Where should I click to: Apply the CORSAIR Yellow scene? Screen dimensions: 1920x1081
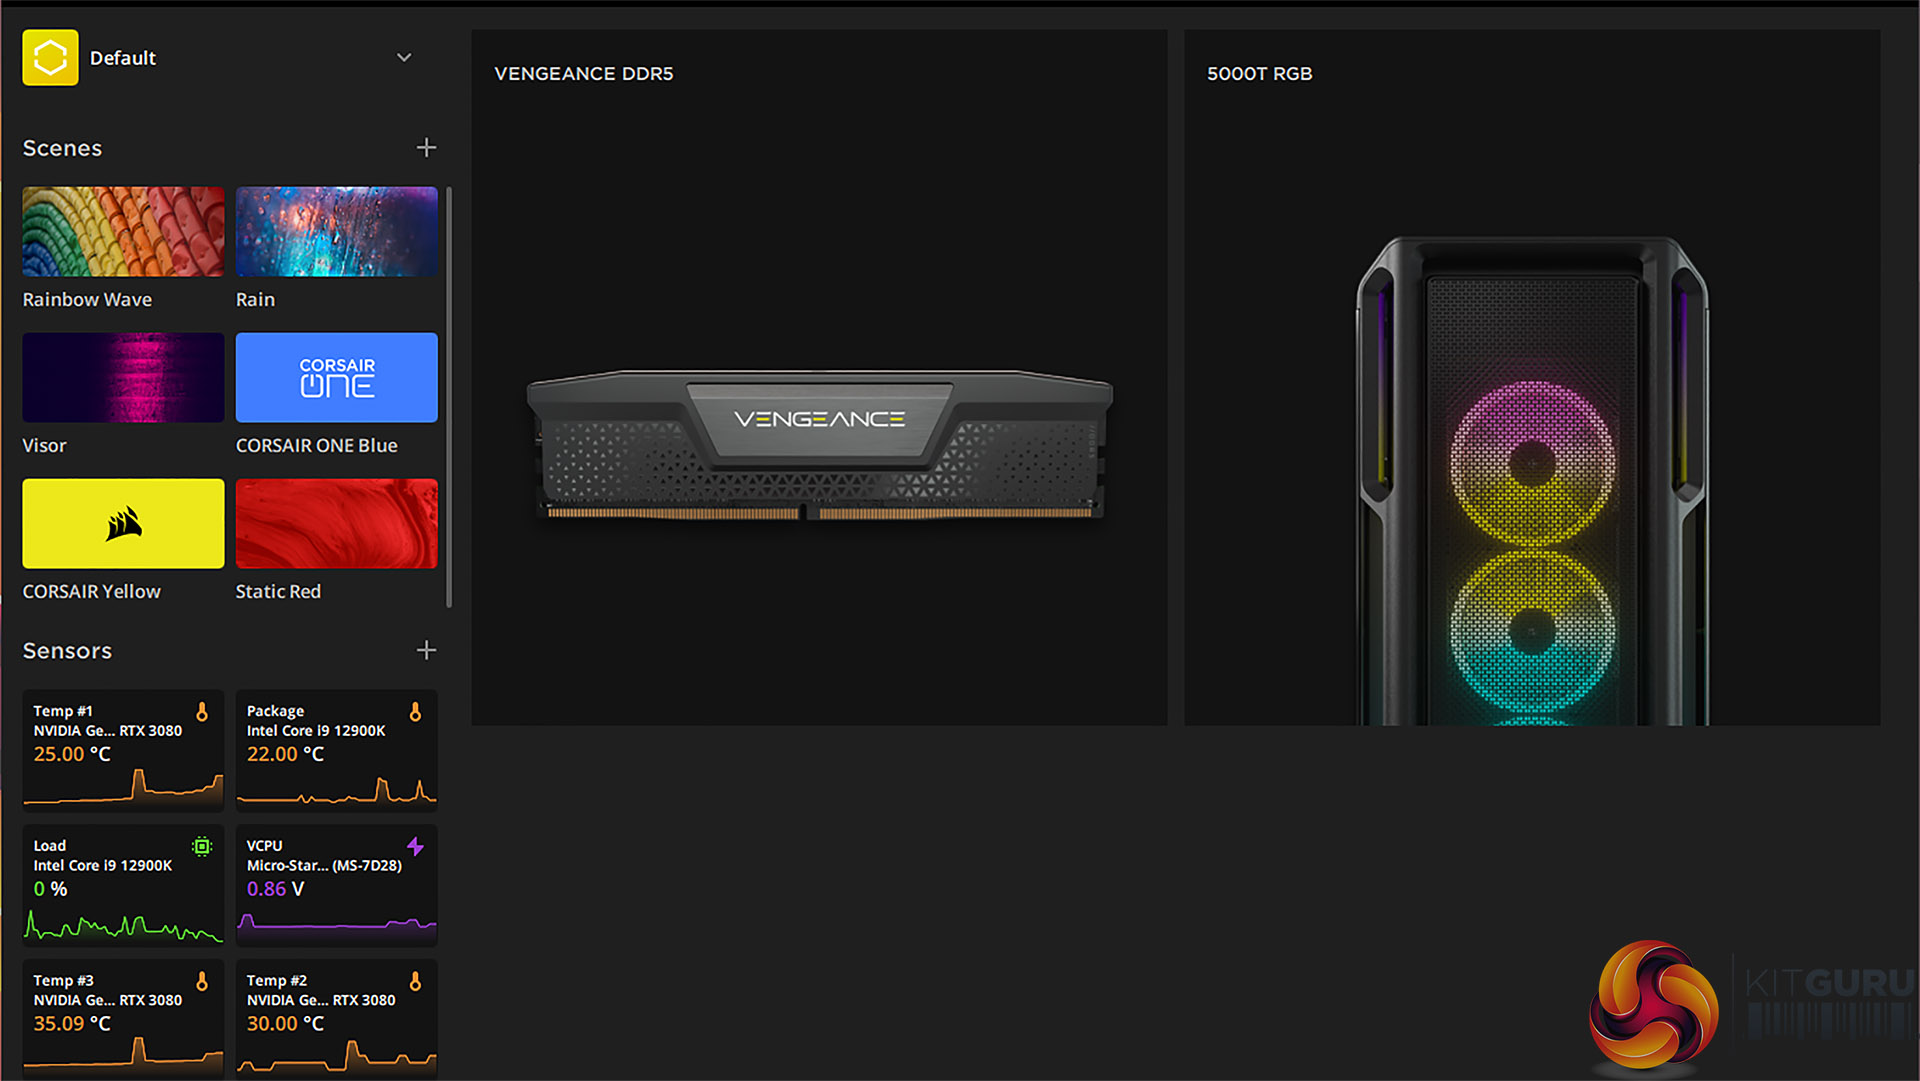[x=123, y=524]
